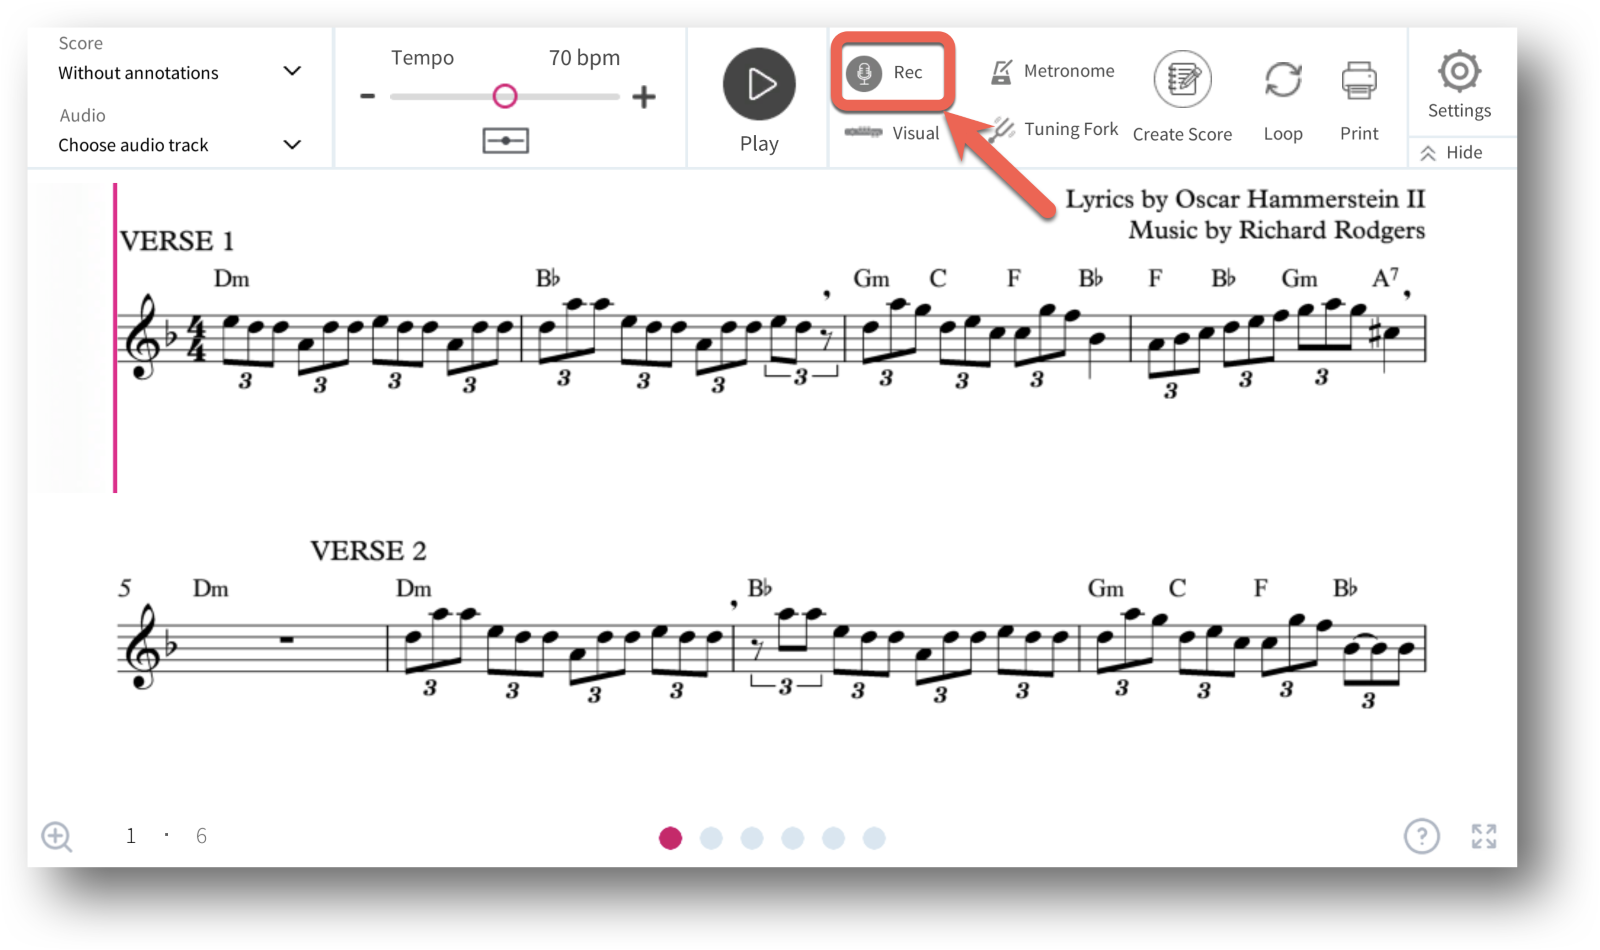Image resolution: width=1600 pixels, height=950 pixels.
Task: Zoom in with the magnifier icon
Action: point(57,837)
